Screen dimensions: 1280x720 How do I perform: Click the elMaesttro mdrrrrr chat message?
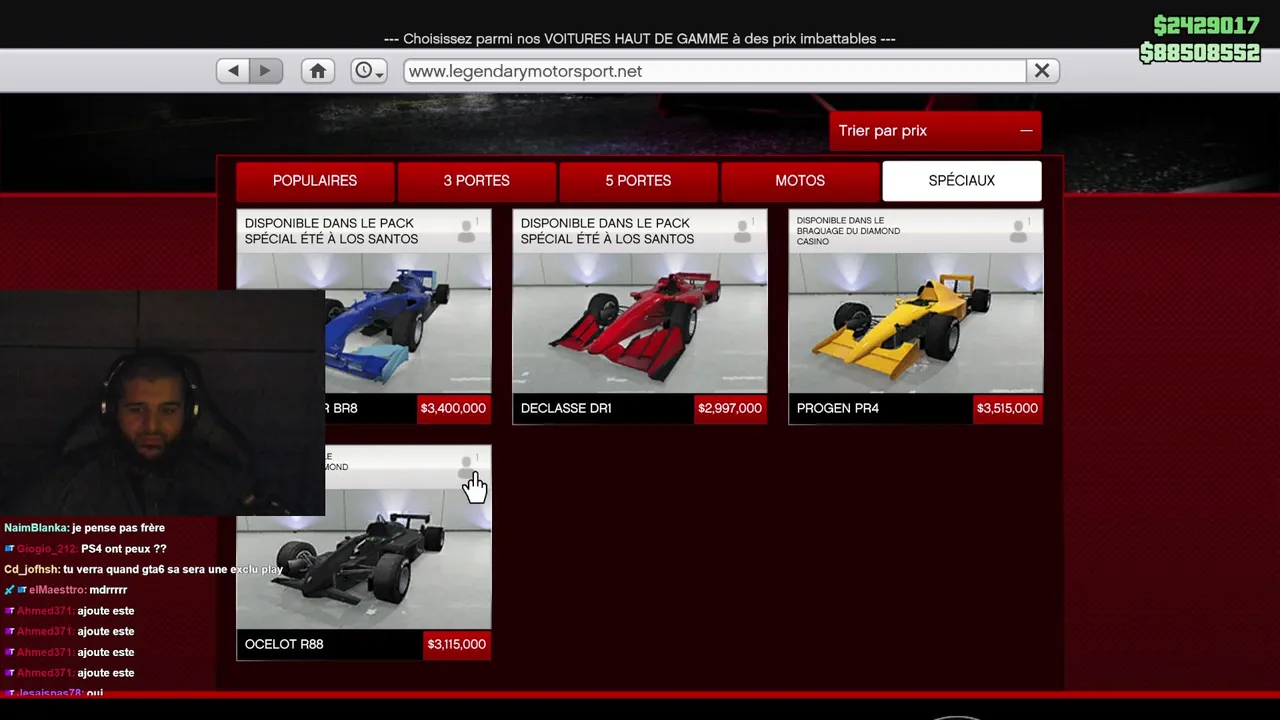[x=66, y=590]
